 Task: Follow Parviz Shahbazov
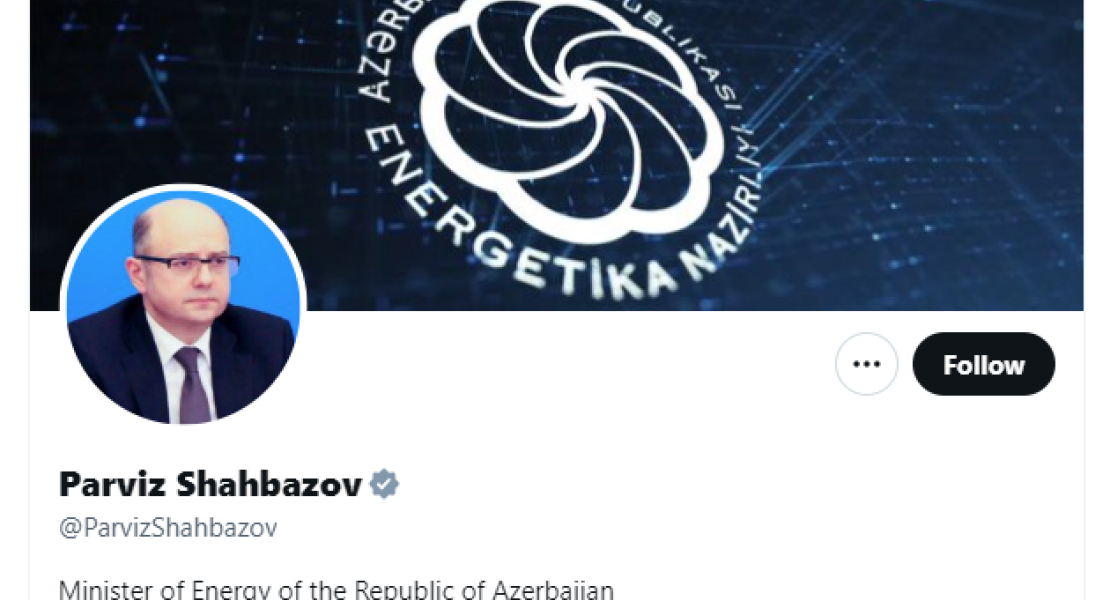(983, 364)
